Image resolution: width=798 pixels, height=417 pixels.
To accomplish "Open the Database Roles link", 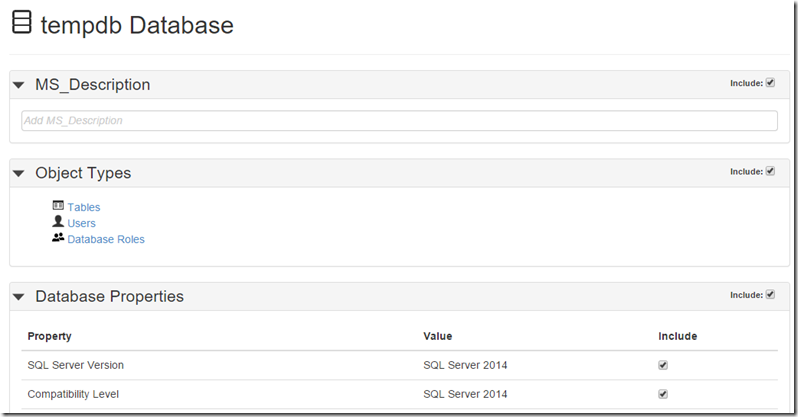I will [x=106, y=239].
